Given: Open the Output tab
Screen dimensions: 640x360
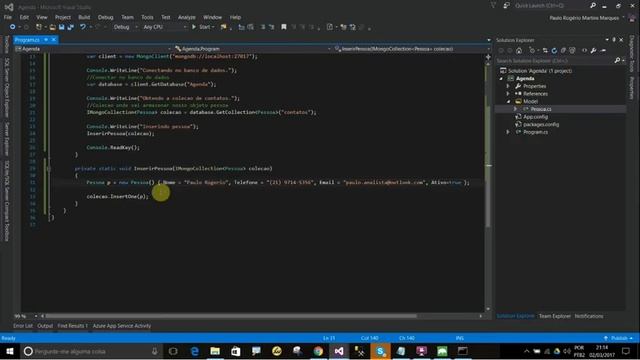Looking at the screenshot, I should tap(45, 326).
